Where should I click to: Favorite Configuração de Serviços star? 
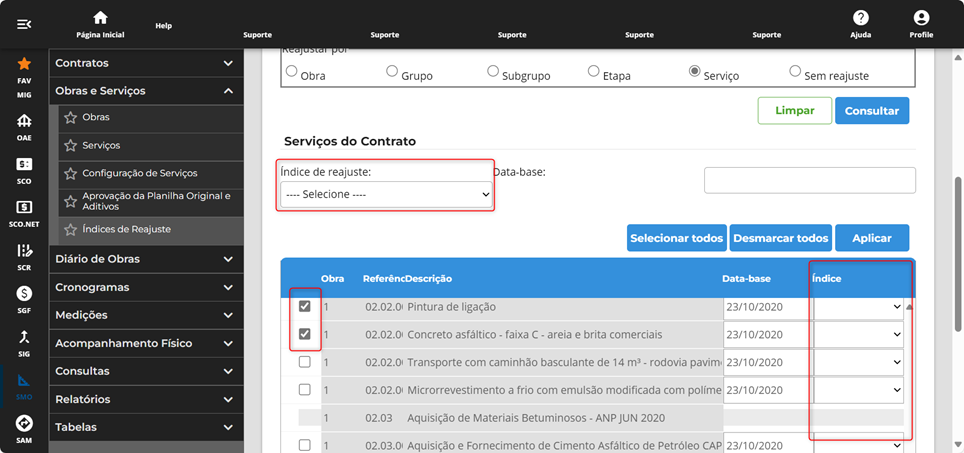click(x=71, y=174)
